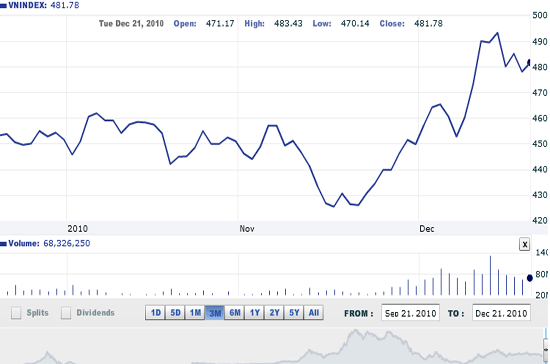Screen dimensions: 550x364
Task: Click the Nov axis label
Action: click(247, 229)
